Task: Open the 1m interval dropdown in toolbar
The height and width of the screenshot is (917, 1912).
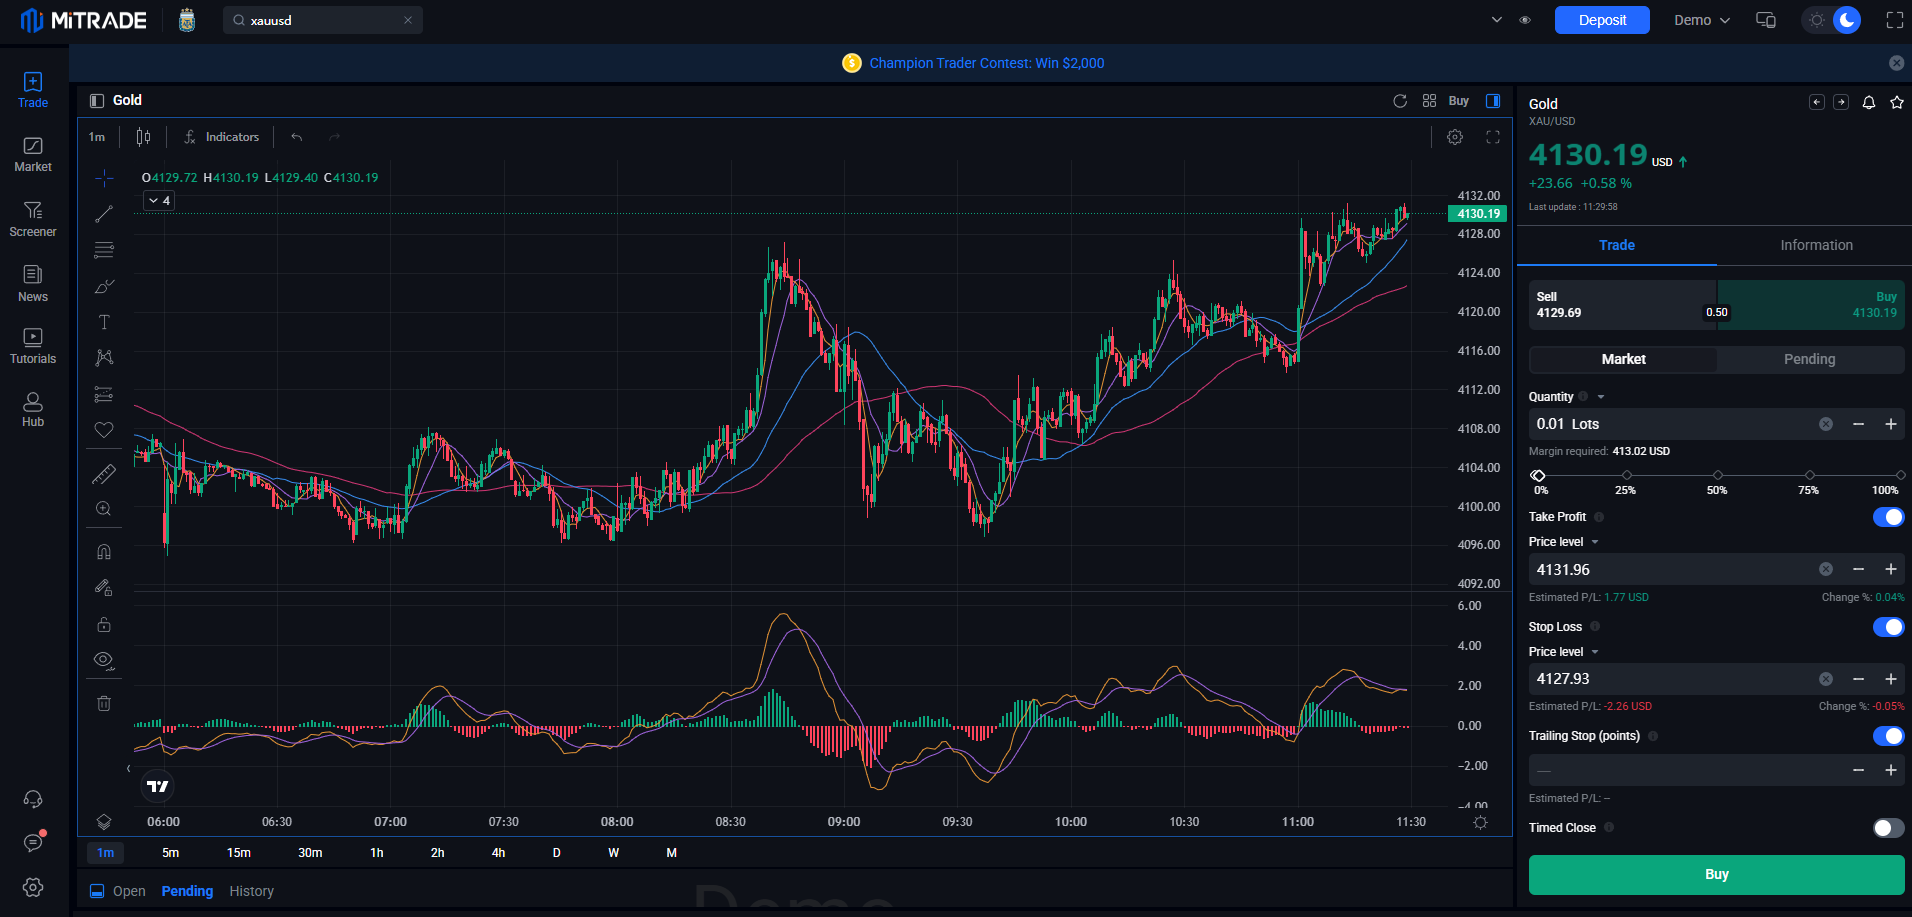Action: click(x=97, y=137)
